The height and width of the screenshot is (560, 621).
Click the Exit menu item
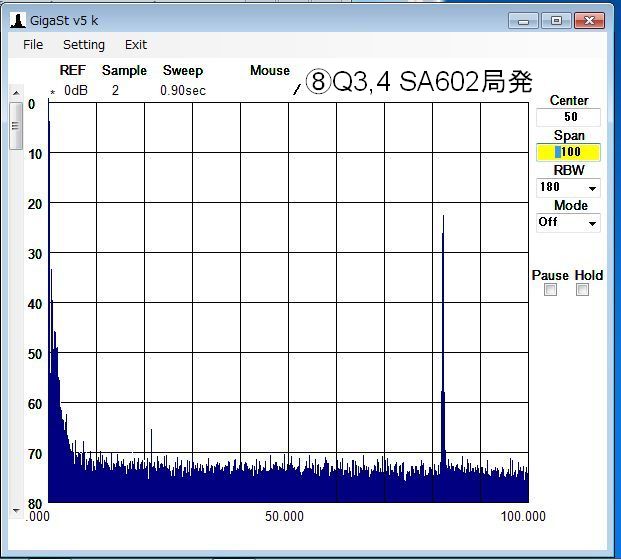tap(136, 45)
